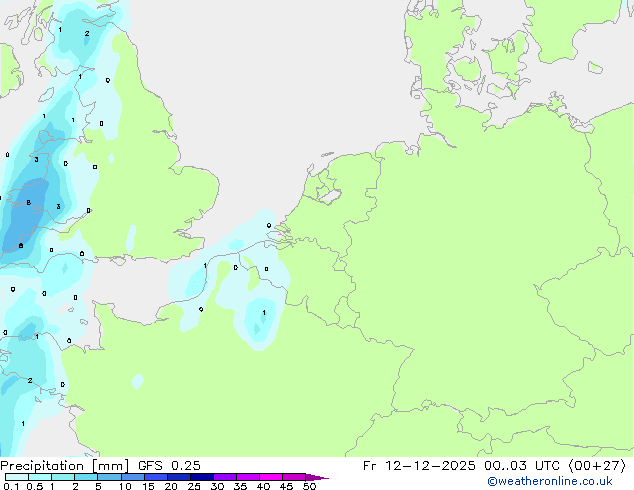Click the value '1' in the Dover Strait
The height and width of the screenshot is (490, 634).
205,266
